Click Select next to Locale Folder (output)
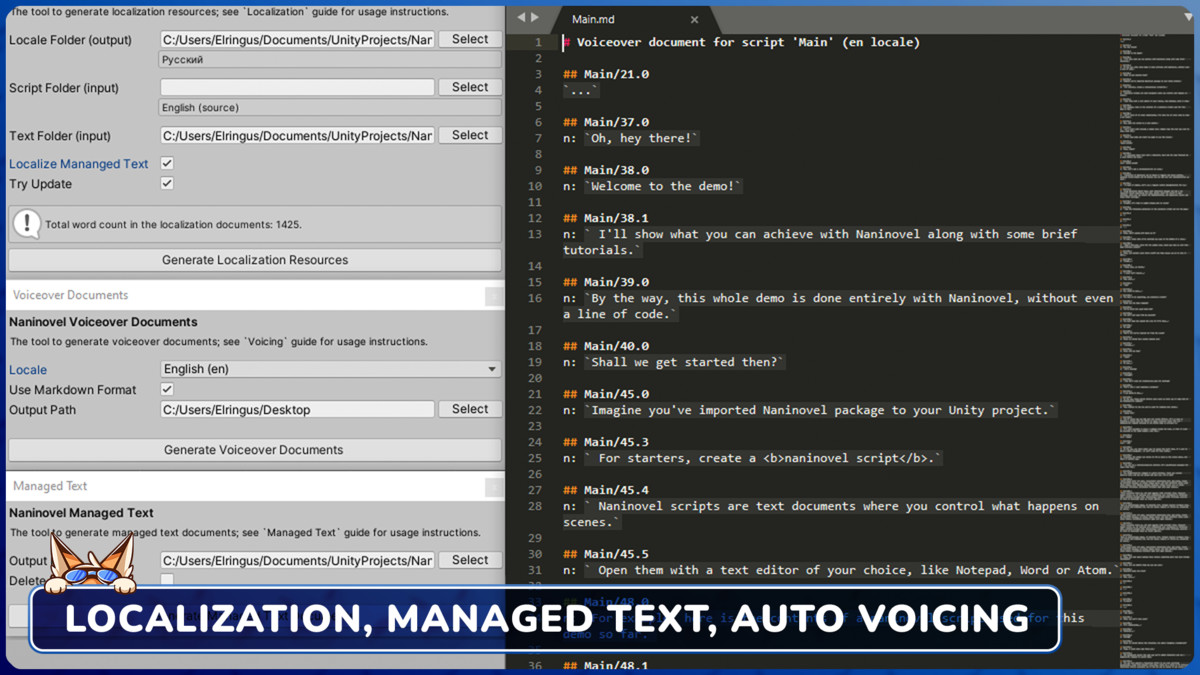Viewport: 1200px width, 675px height. point(470,39)
